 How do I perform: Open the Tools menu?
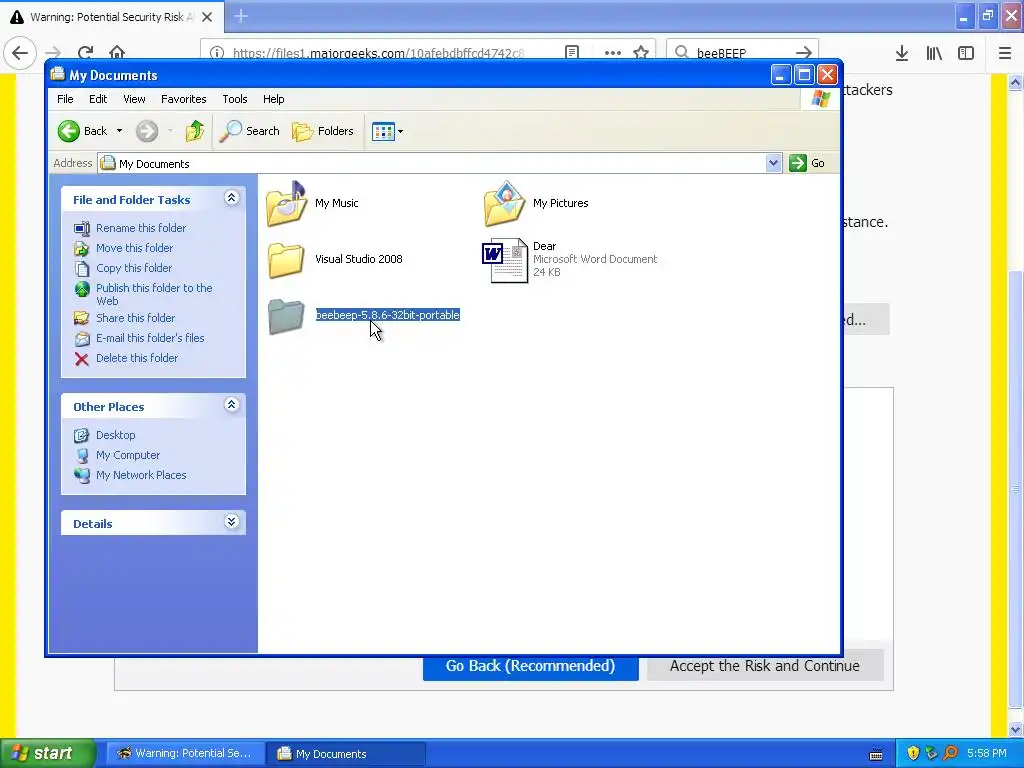(x=234, y=99)
